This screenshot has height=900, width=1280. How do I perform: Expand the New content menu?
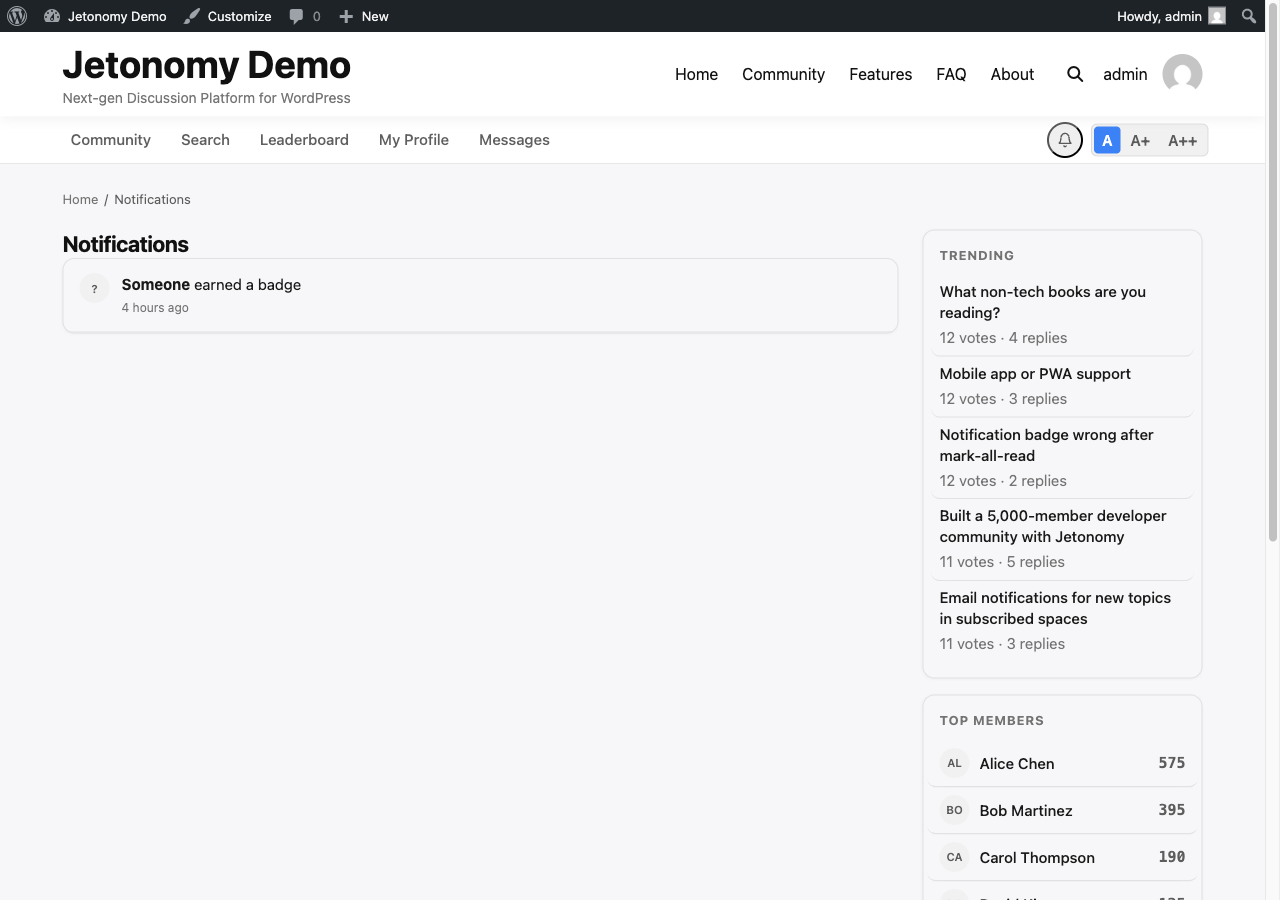pyautogui.click(x=364, y=16)
